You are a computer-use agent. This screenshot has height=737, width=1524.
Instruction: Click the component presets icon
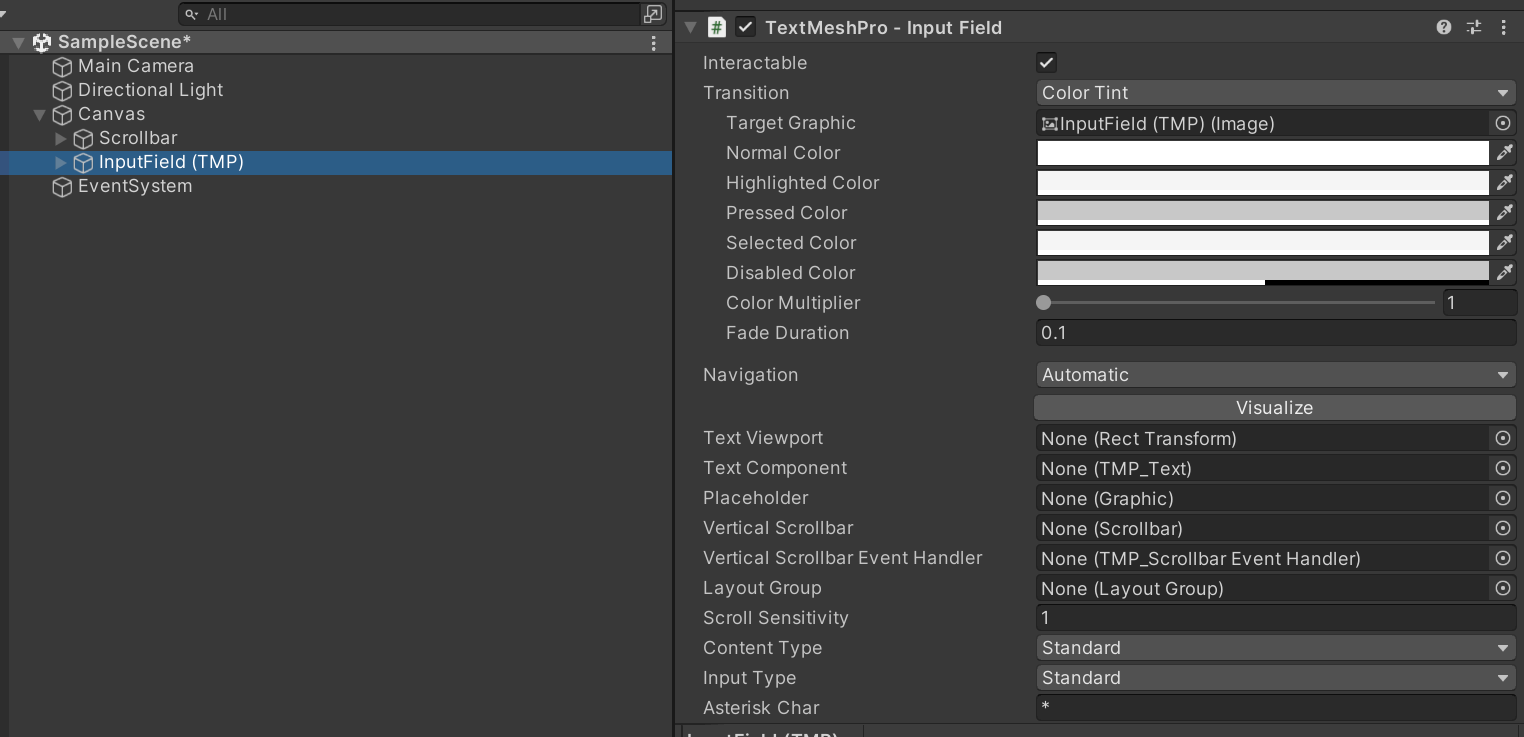1473,27
